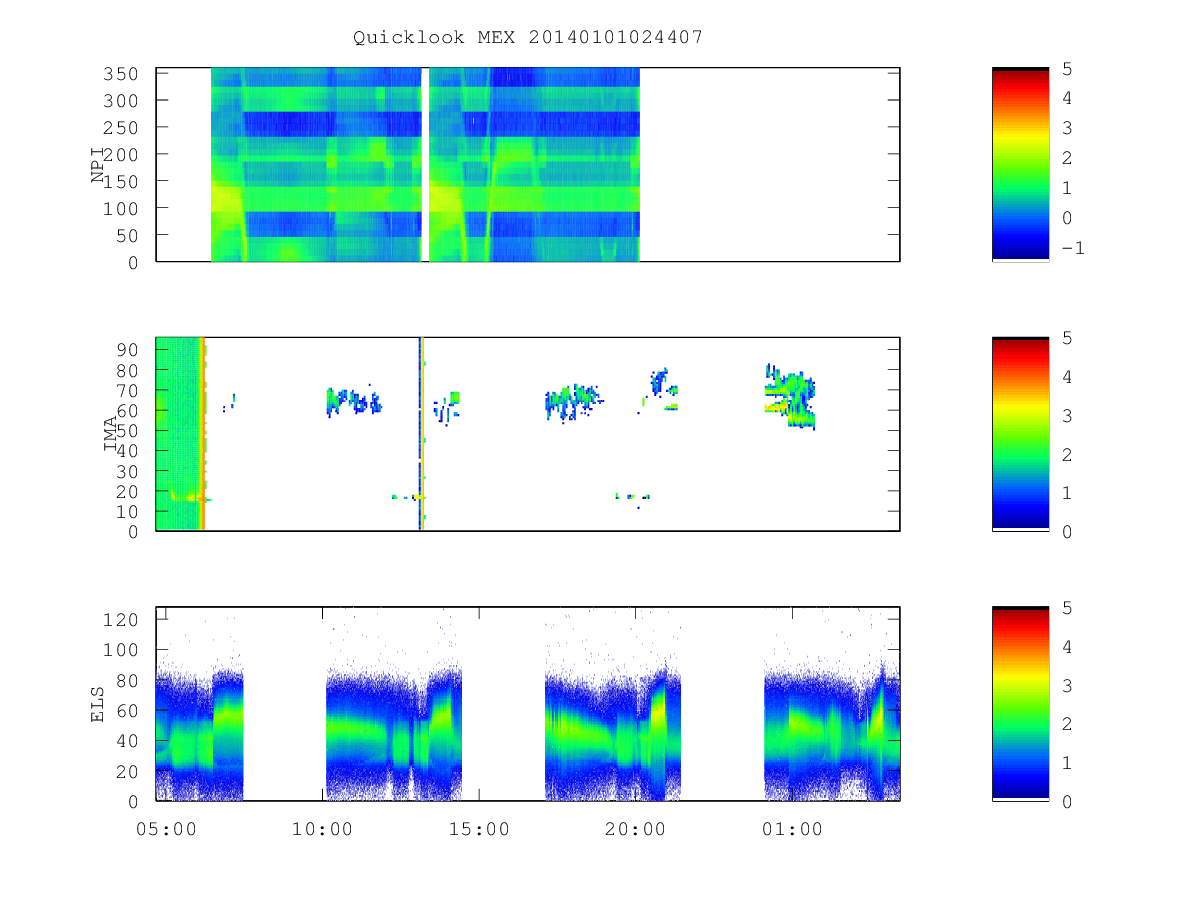Click the 10:00 time tick label

coord(322,829)
